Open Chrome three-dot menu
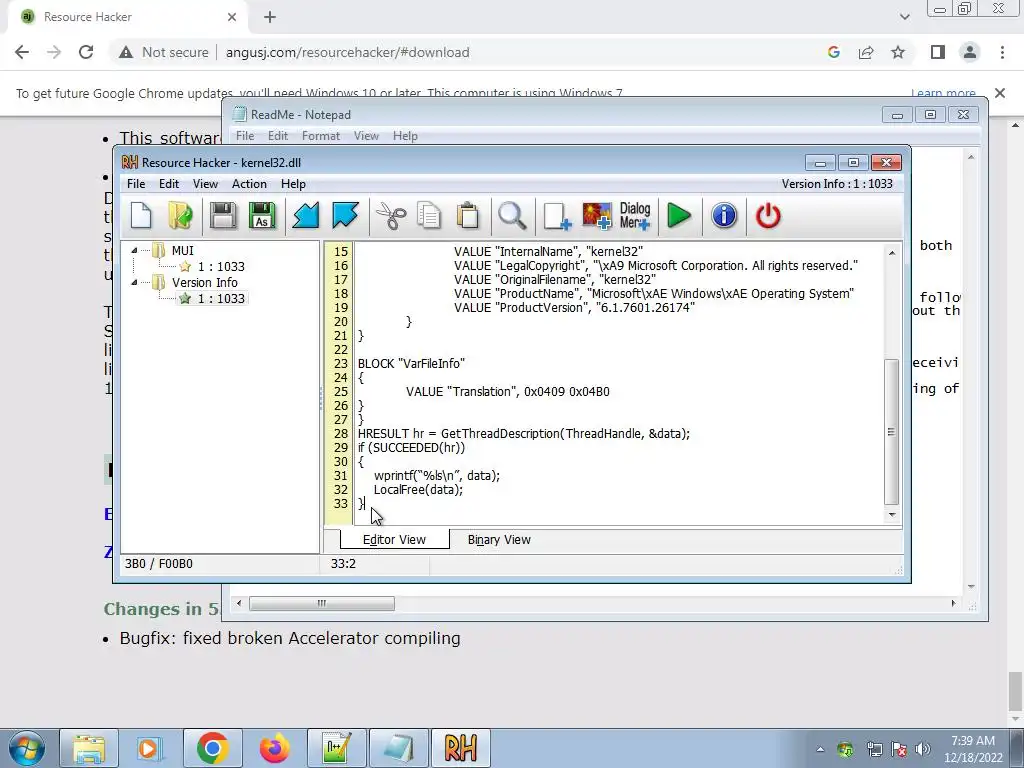Viewport: 1024px width, 768px height. click(1002, 52)
